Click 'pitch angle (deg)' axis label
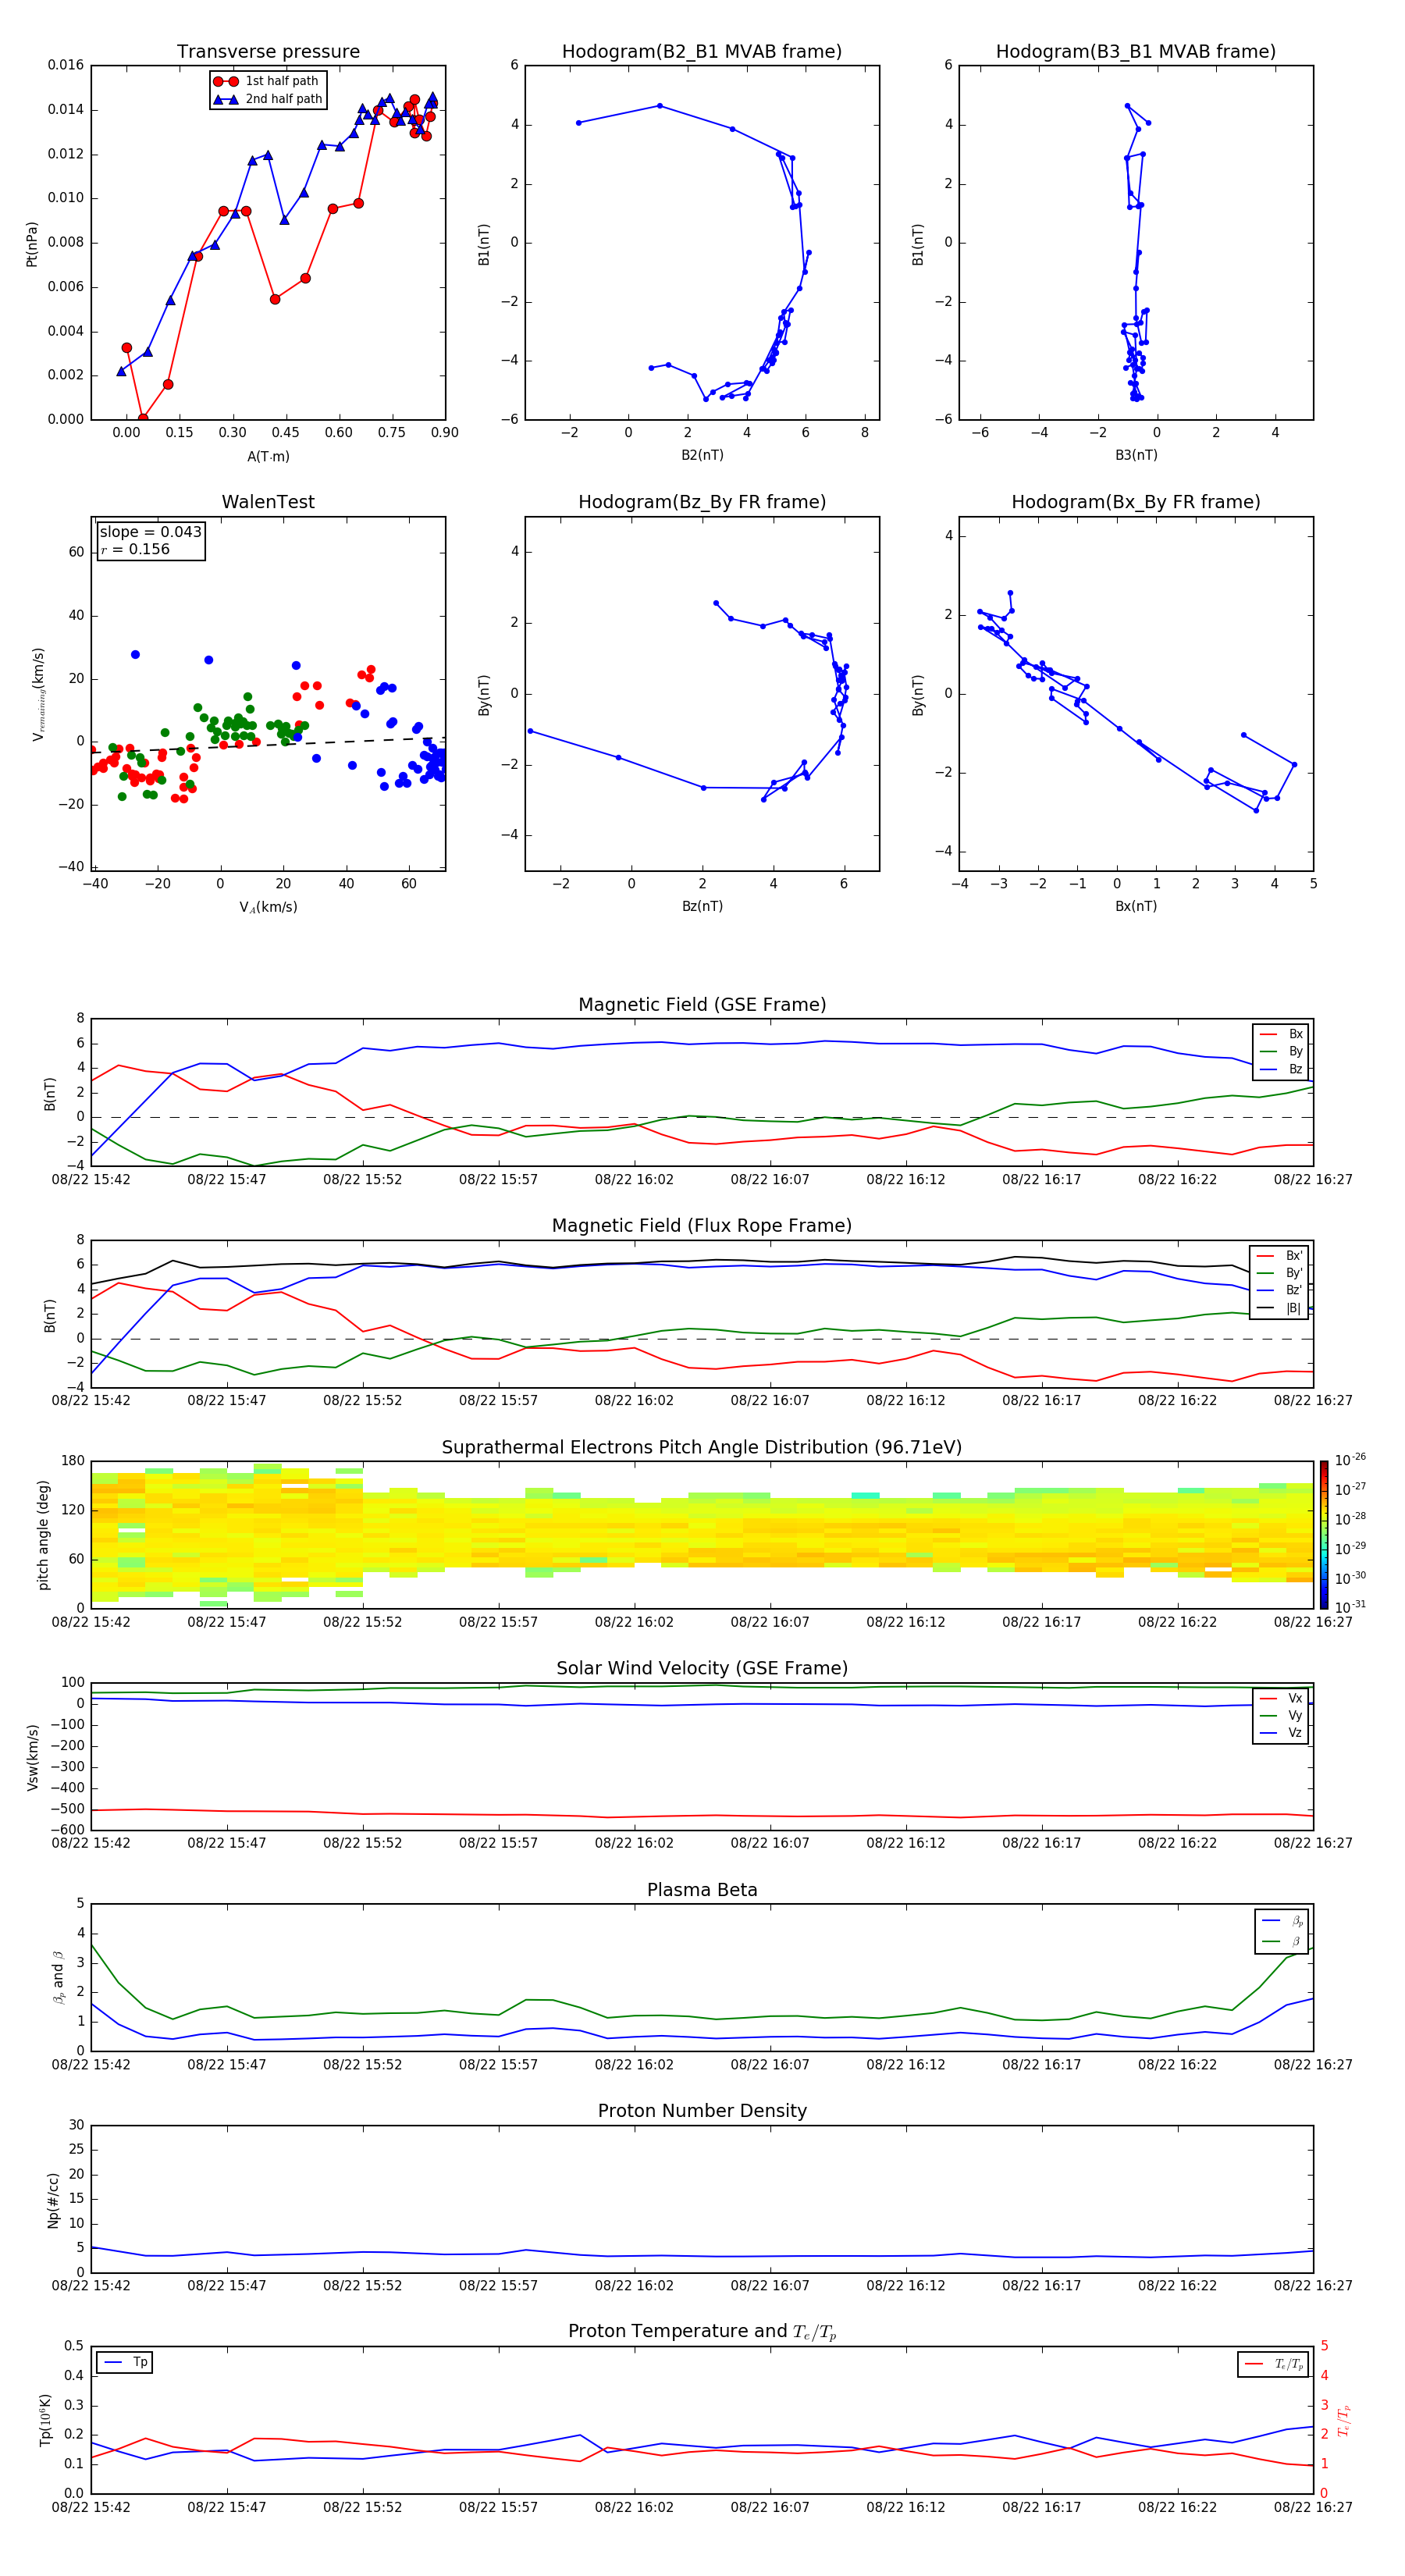Viewport: 1405px width, 2576px height. [x=43, y=1534]
